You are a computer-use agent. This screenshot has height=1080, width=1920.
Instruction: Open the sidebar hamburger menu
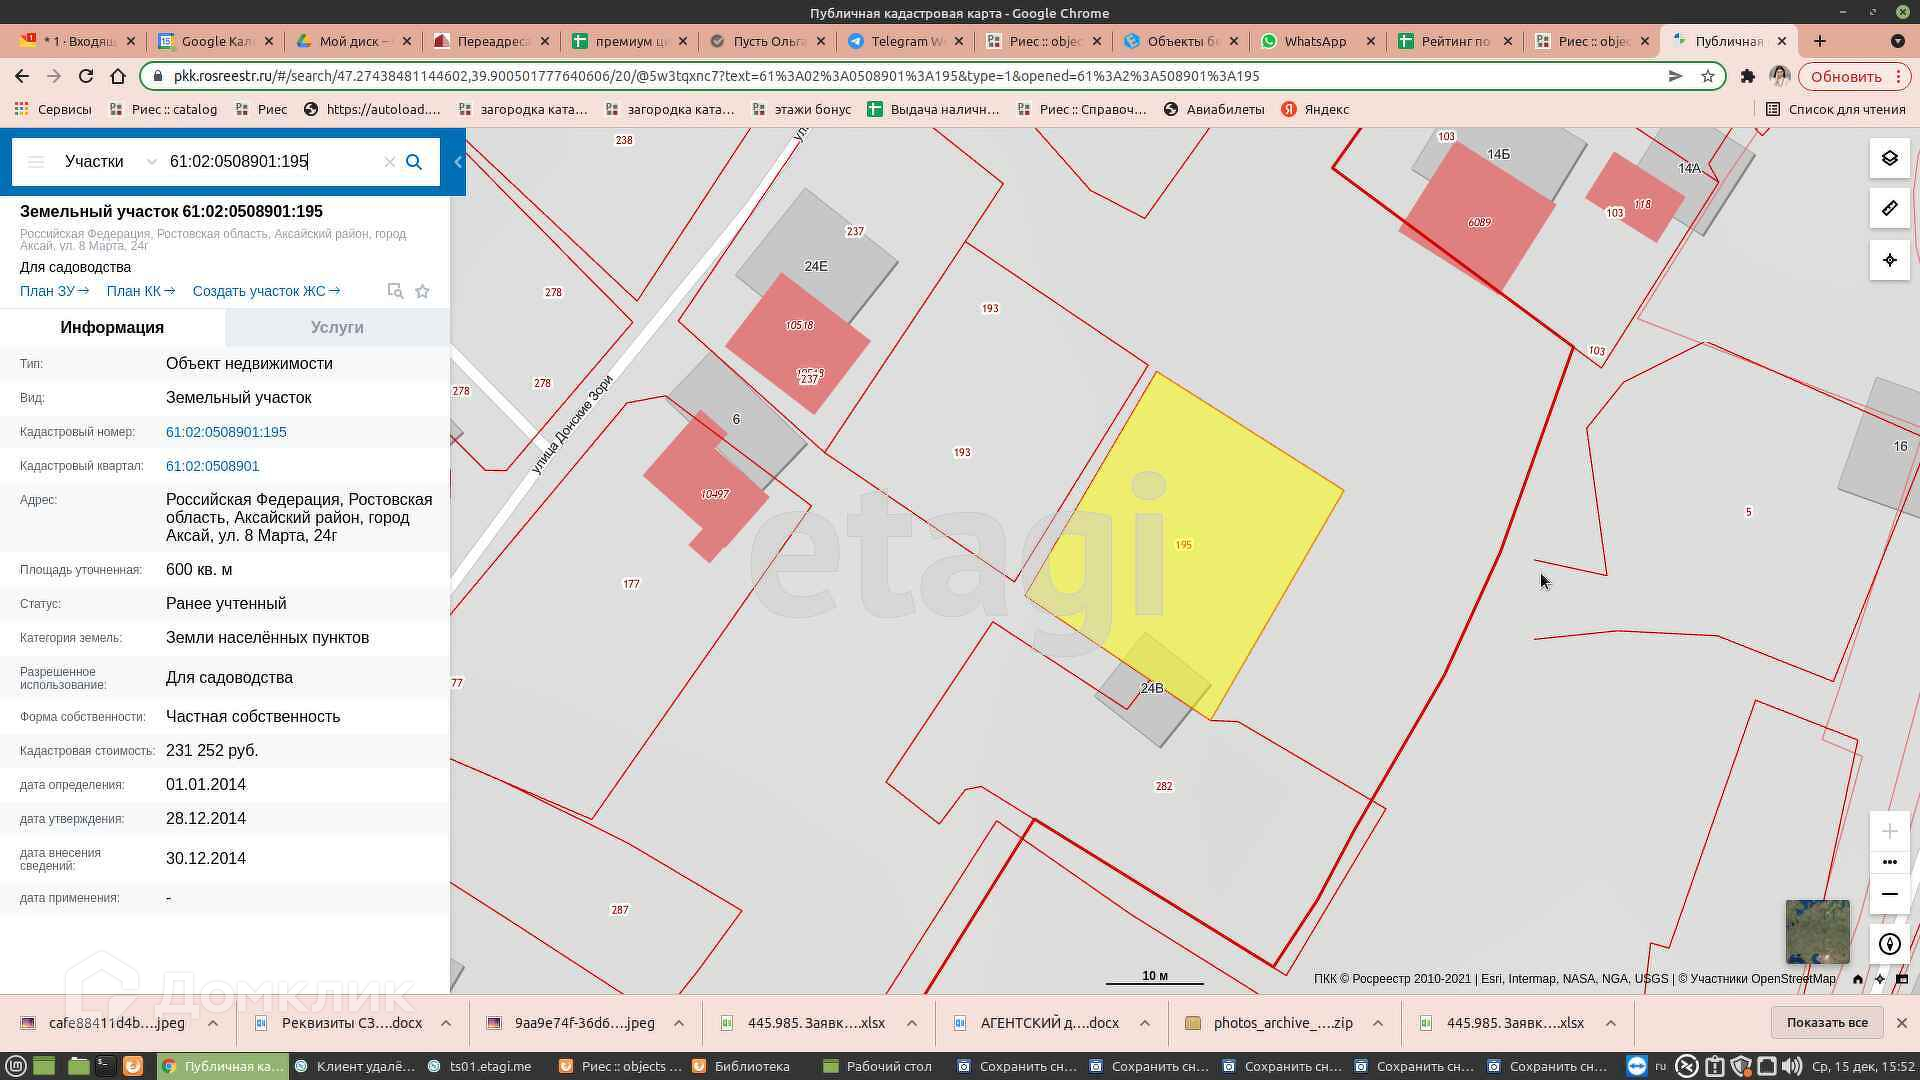tap(36, 162)
